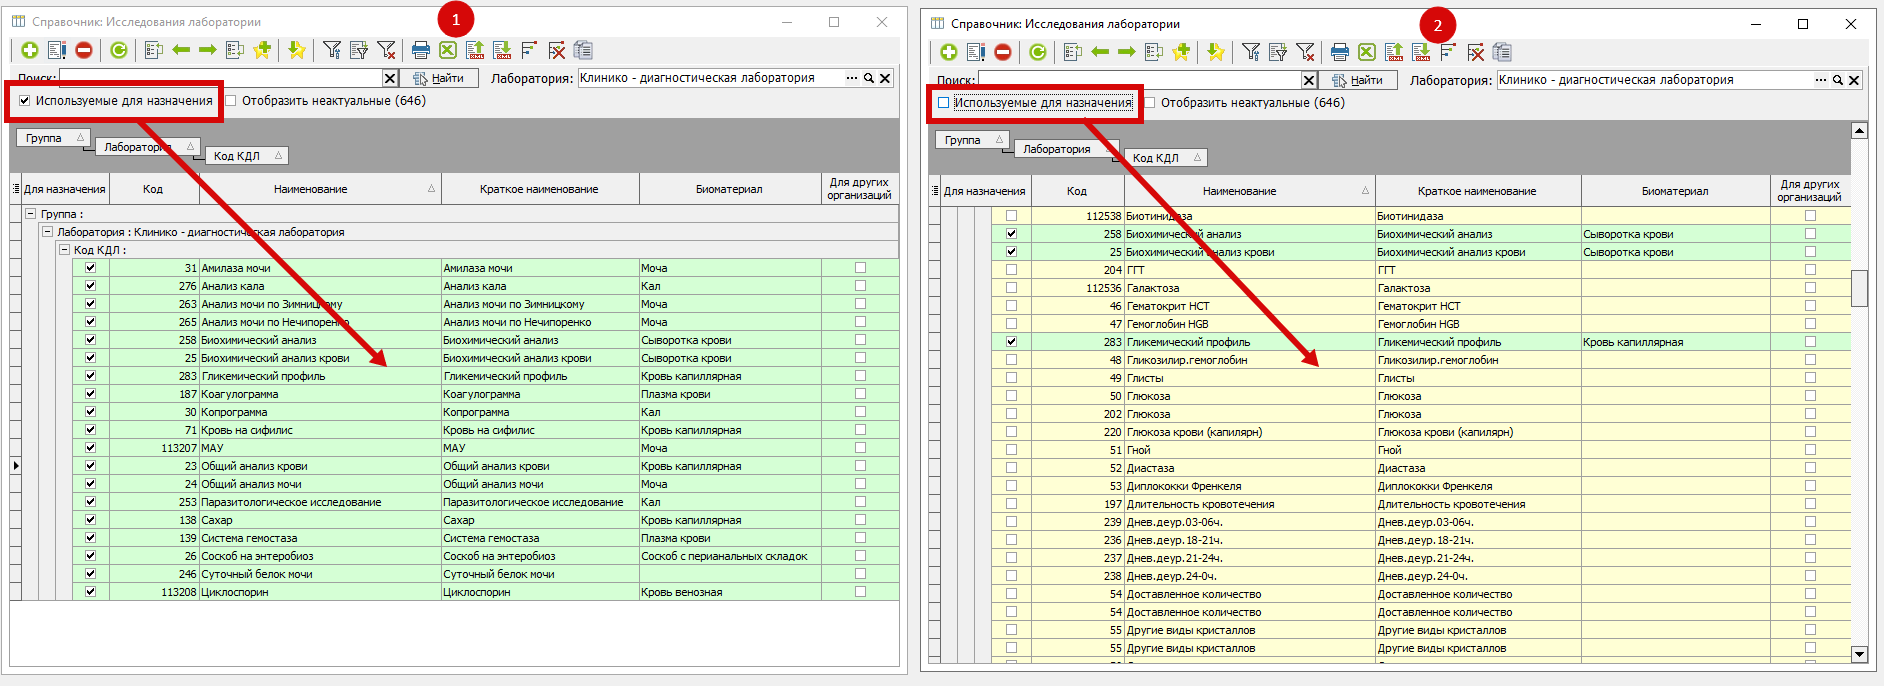Click 'Наименование' column header in right window

(x=1249, y=191)
